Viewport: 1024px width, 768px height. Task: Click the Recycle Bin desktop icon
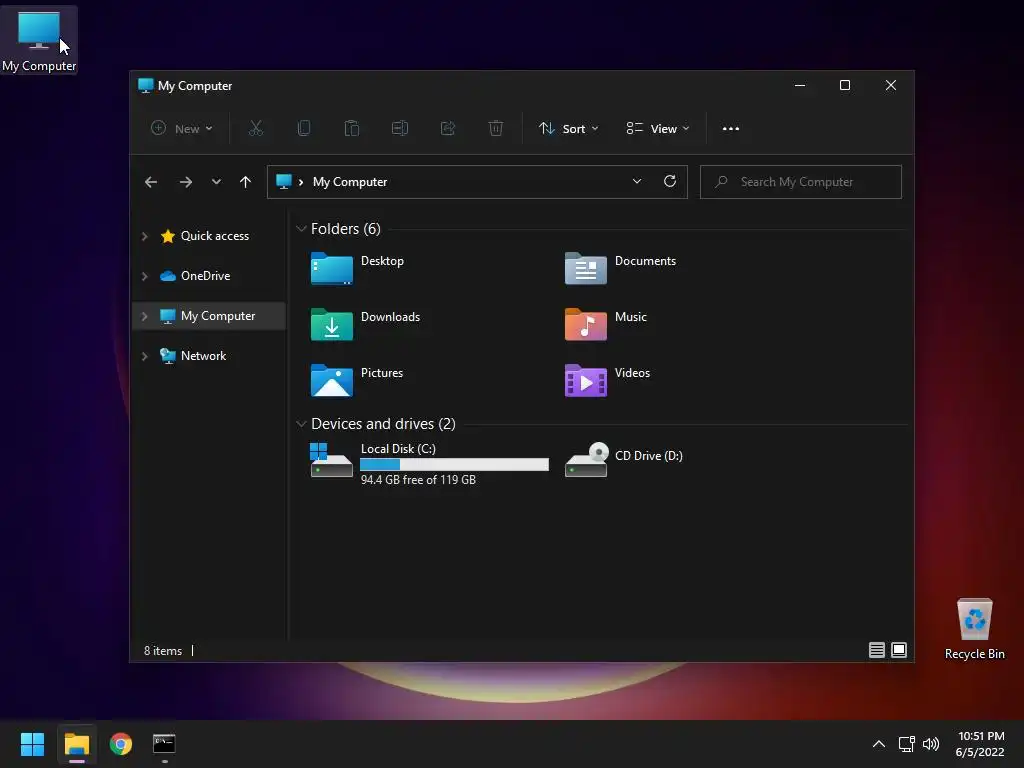(x=974, y=629)
